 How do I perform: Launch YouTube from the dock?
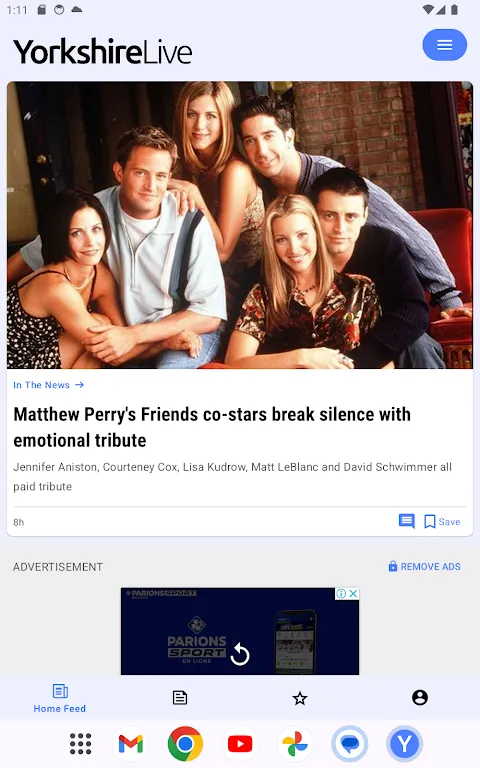240,744
